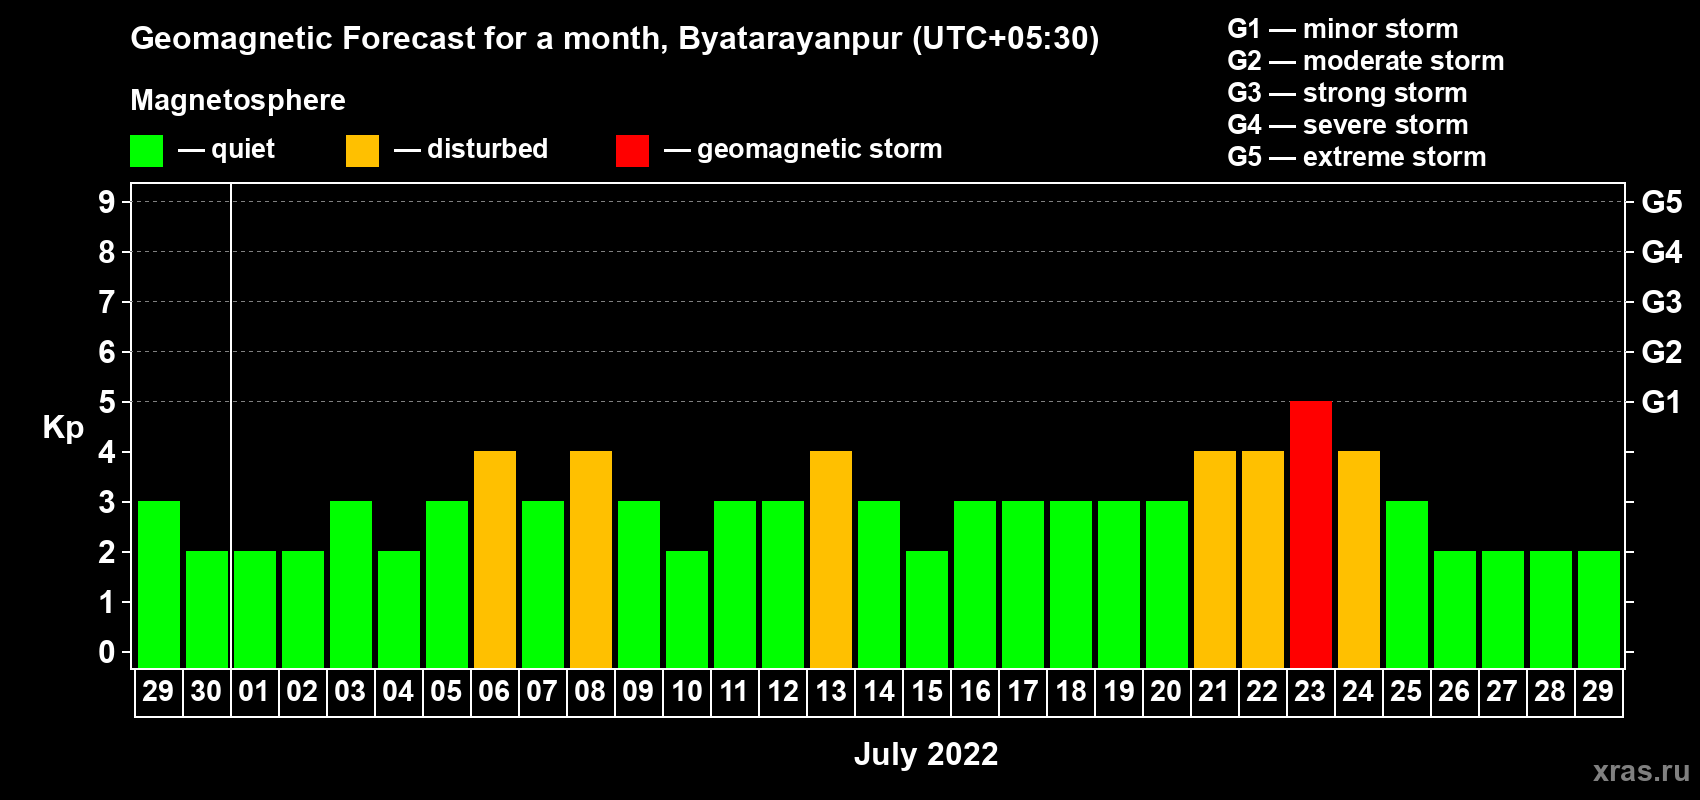The width and height of the screenshot is (1700, 800).
Task: Click the '— geomagnetic storm' legend label
Action: tap(803, 150)
